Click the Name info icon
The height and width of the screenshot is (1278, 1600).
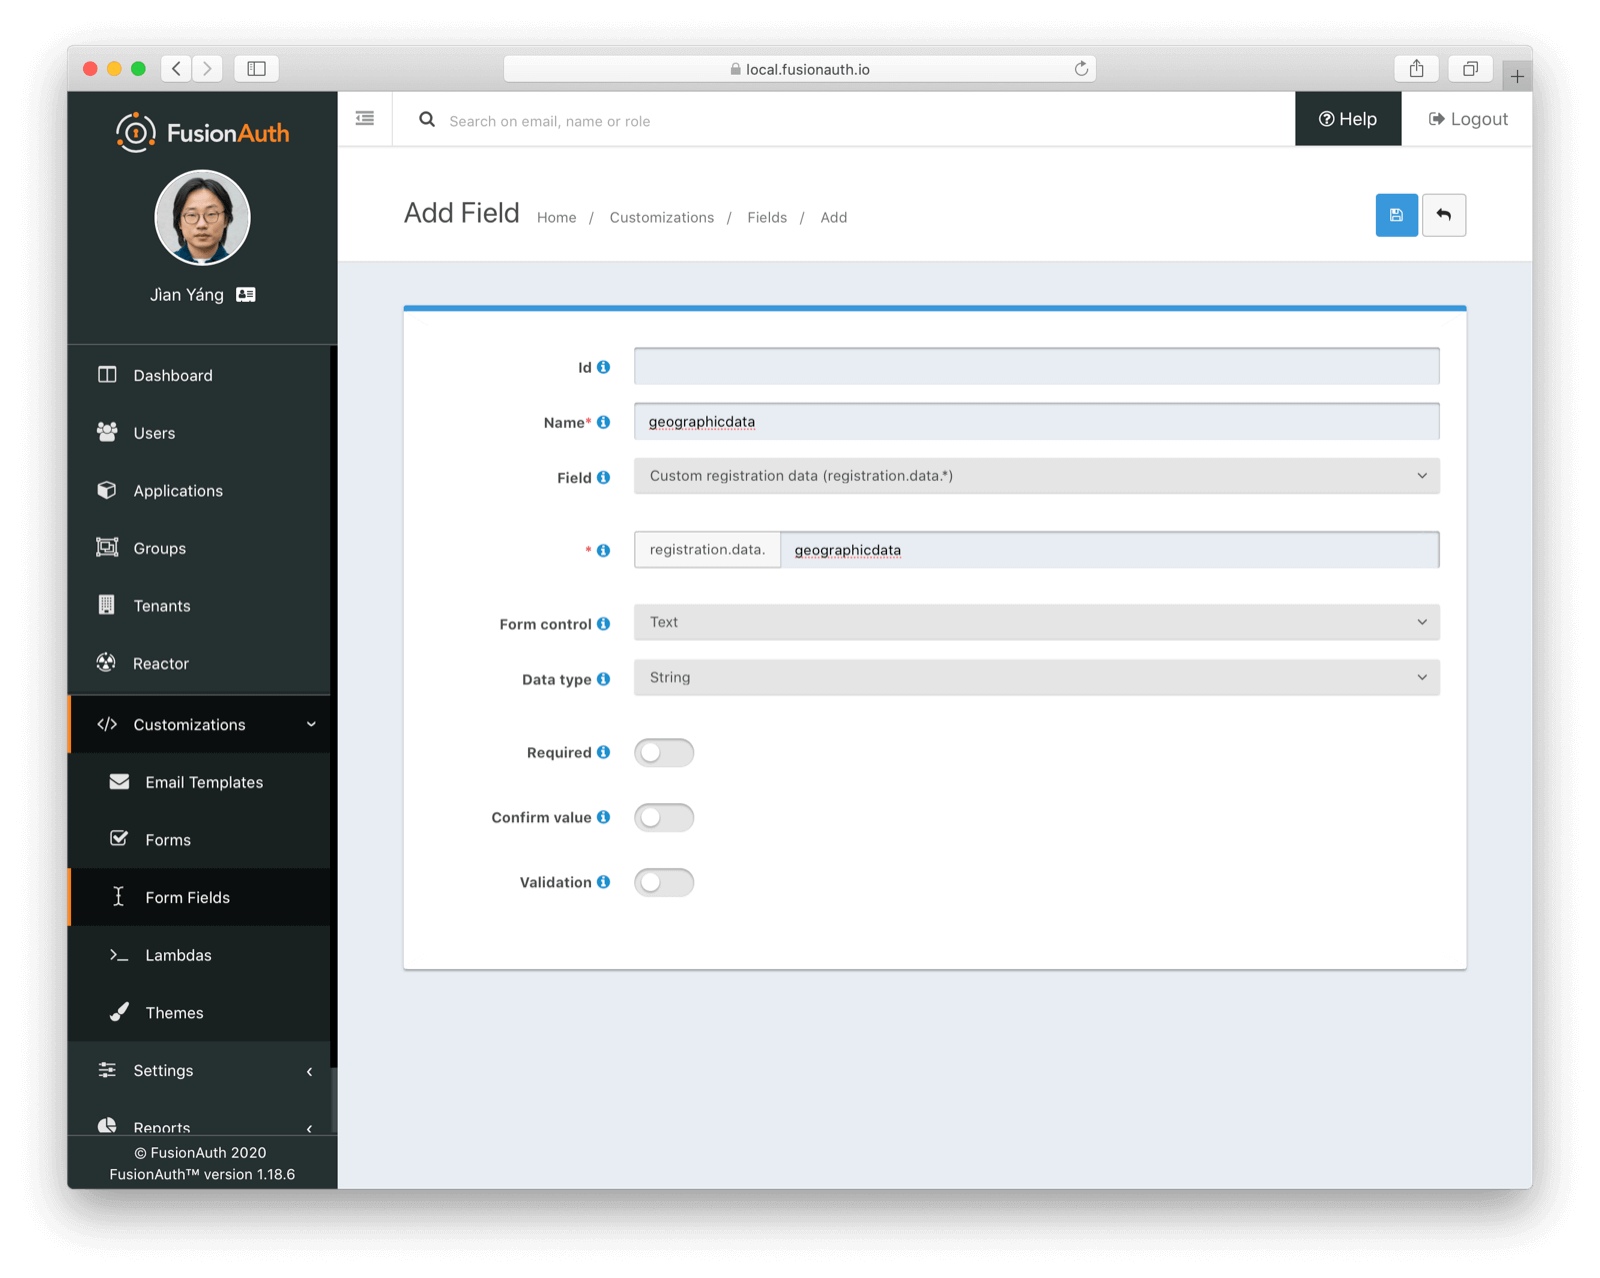coord(604,422)
